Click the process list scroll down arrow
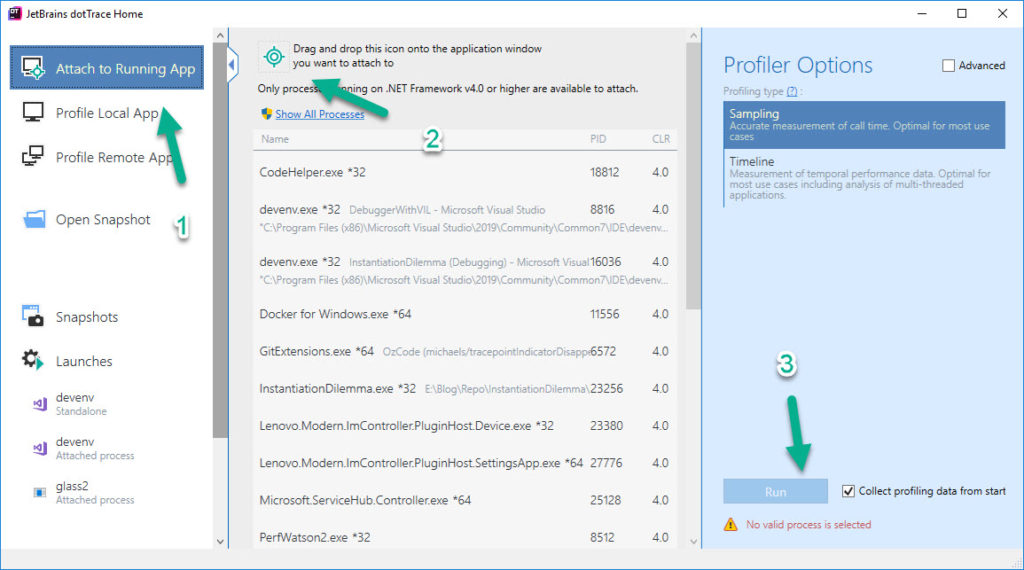 tap(694, 541)
